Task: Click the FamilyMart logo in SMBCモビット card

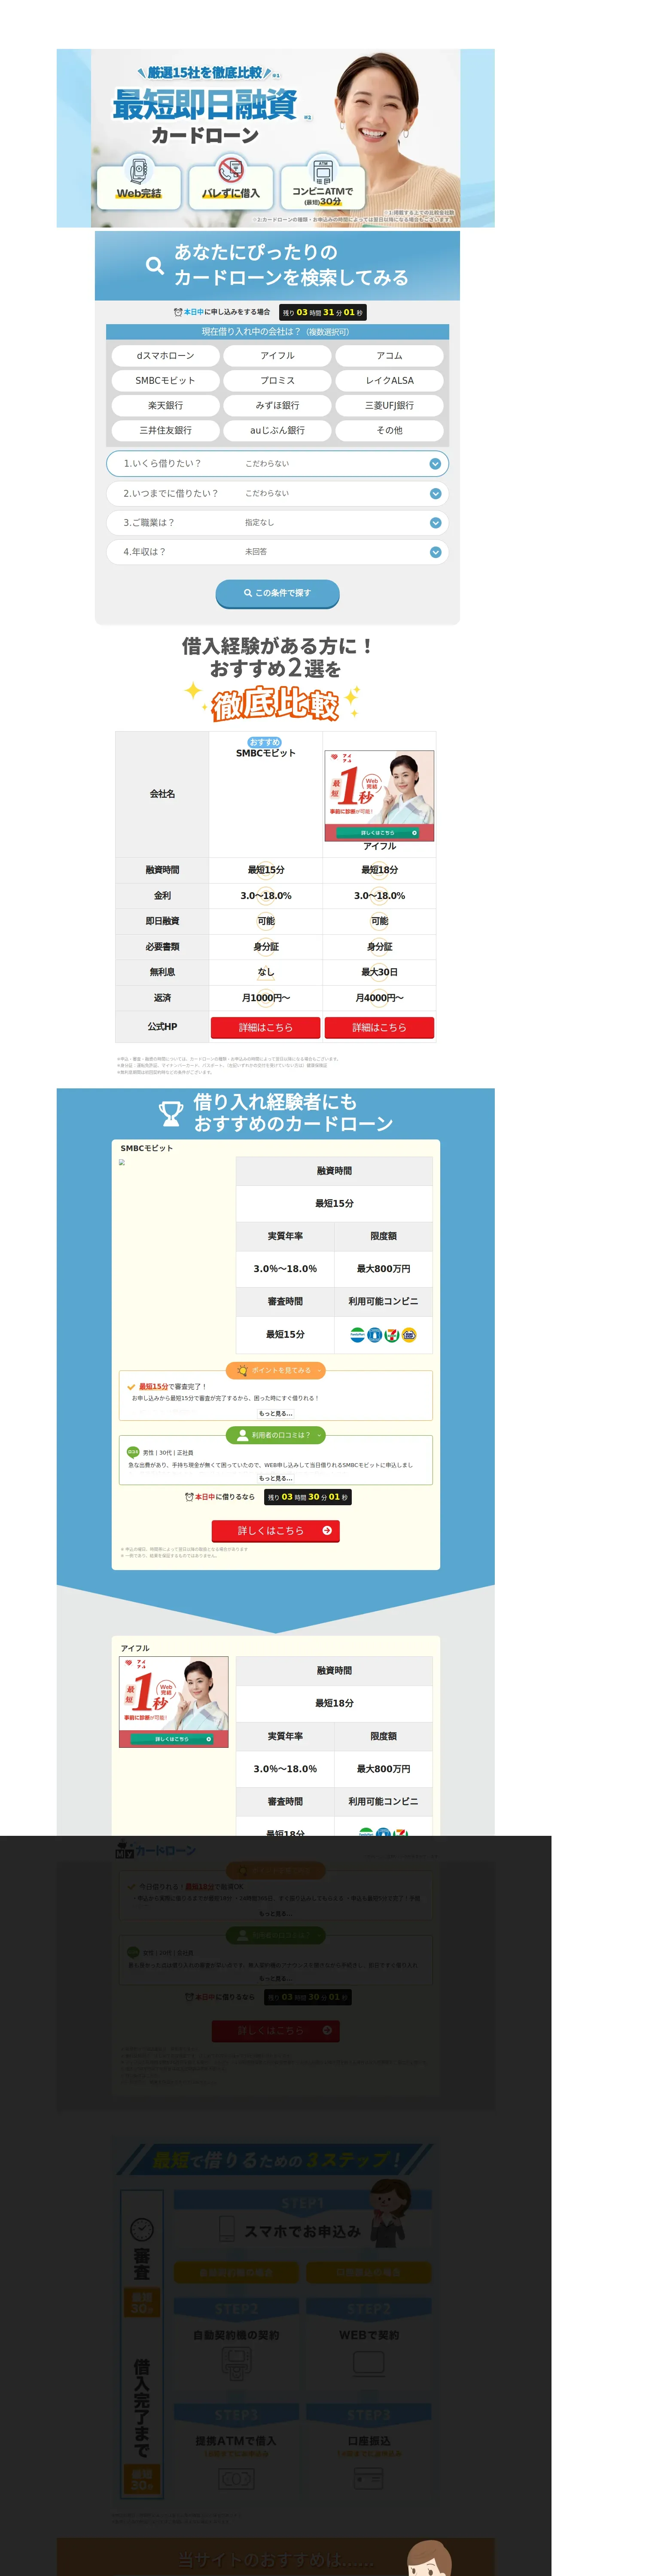Action: click(x=357, y=1334)
